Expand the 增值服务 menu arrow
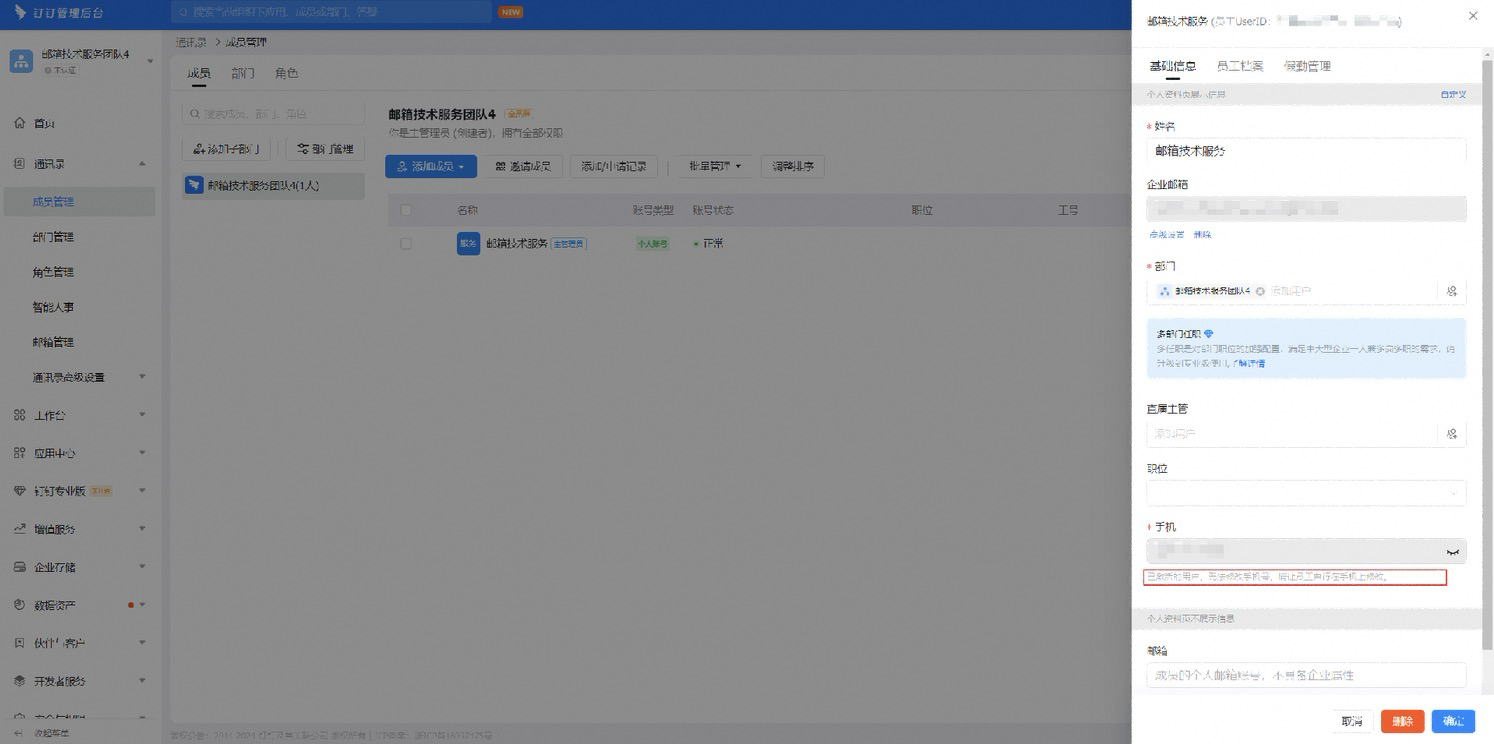Image resolution: width=1494 pixels, height=744 pixels. tap(142, 529)
